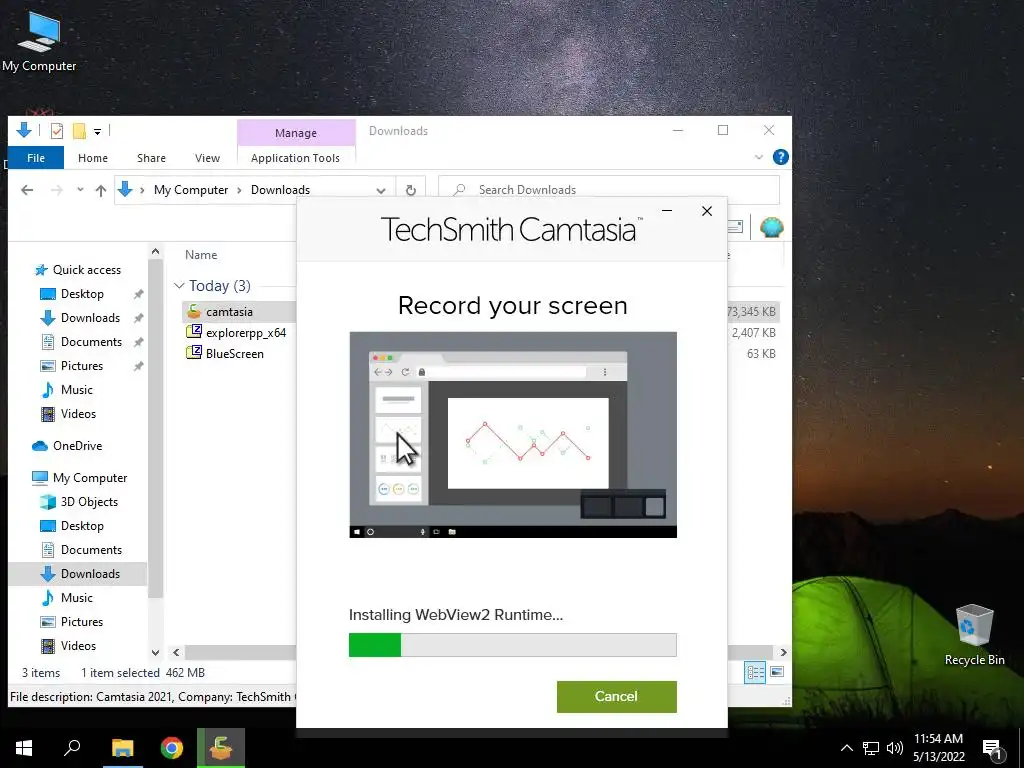
Task: Select Downloads under My Computer
Action: pos(90,574)
